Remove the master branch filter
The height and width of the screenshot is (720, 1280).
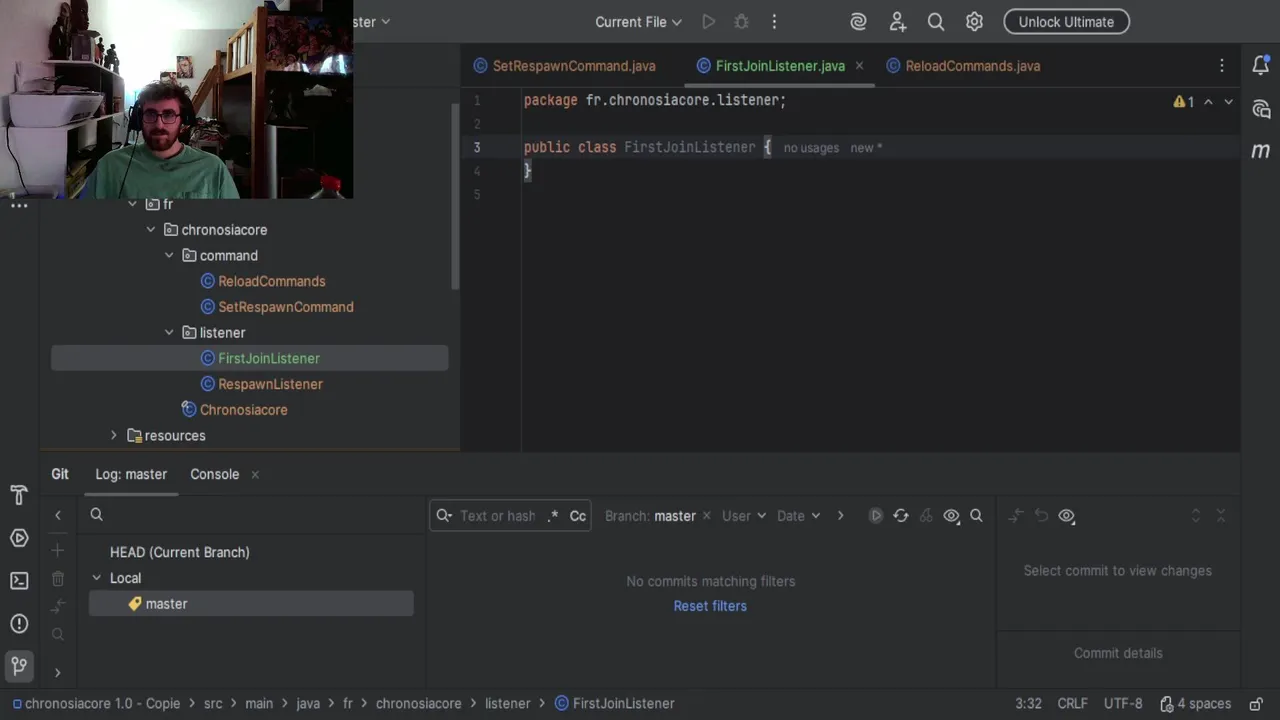click(x=706, y=516)
